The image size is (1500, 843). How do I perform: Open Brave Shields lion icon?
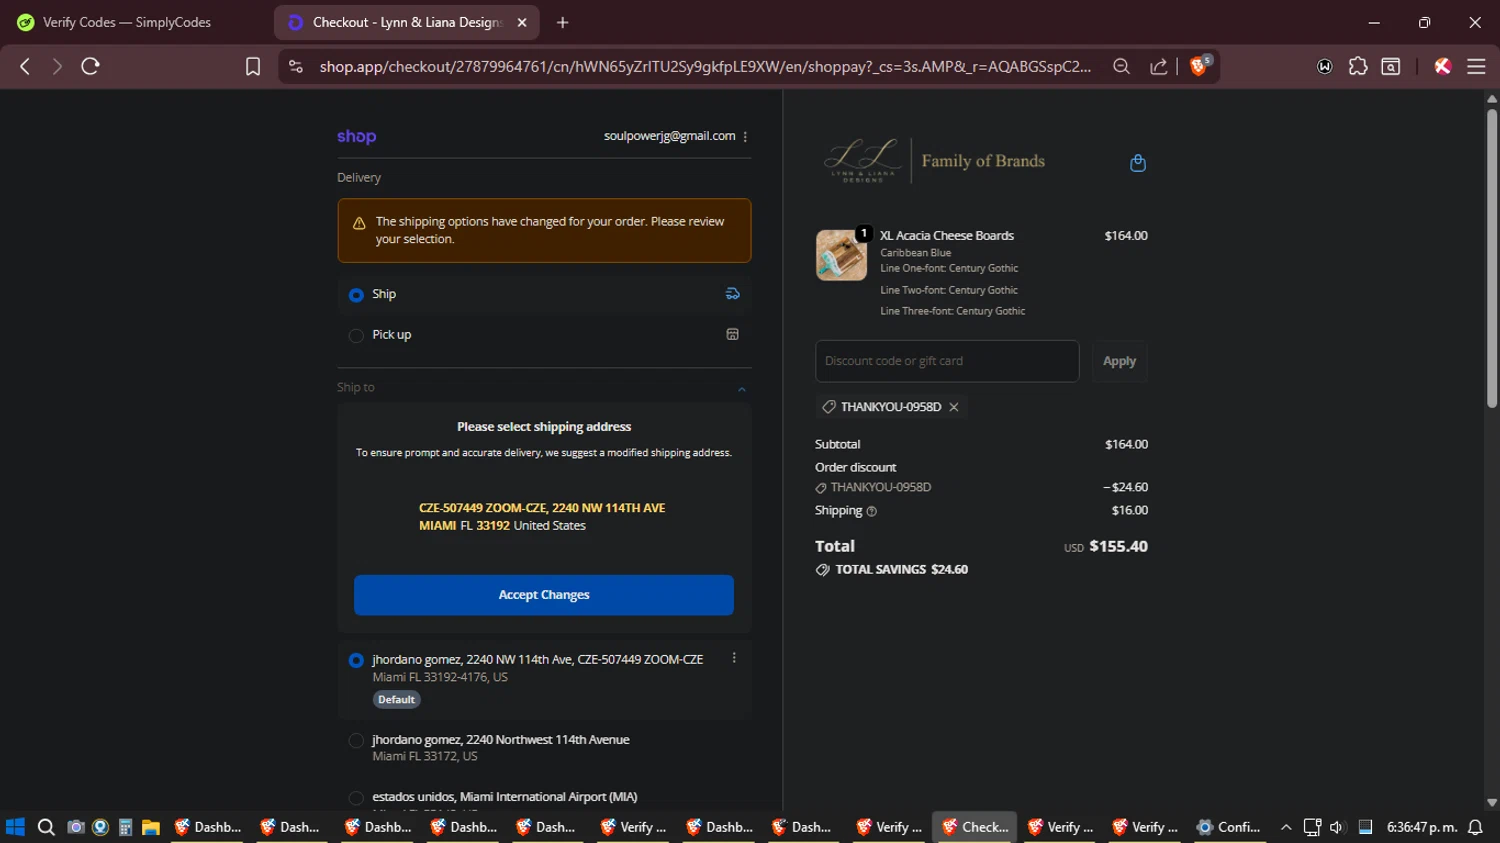coord(1200,65)
